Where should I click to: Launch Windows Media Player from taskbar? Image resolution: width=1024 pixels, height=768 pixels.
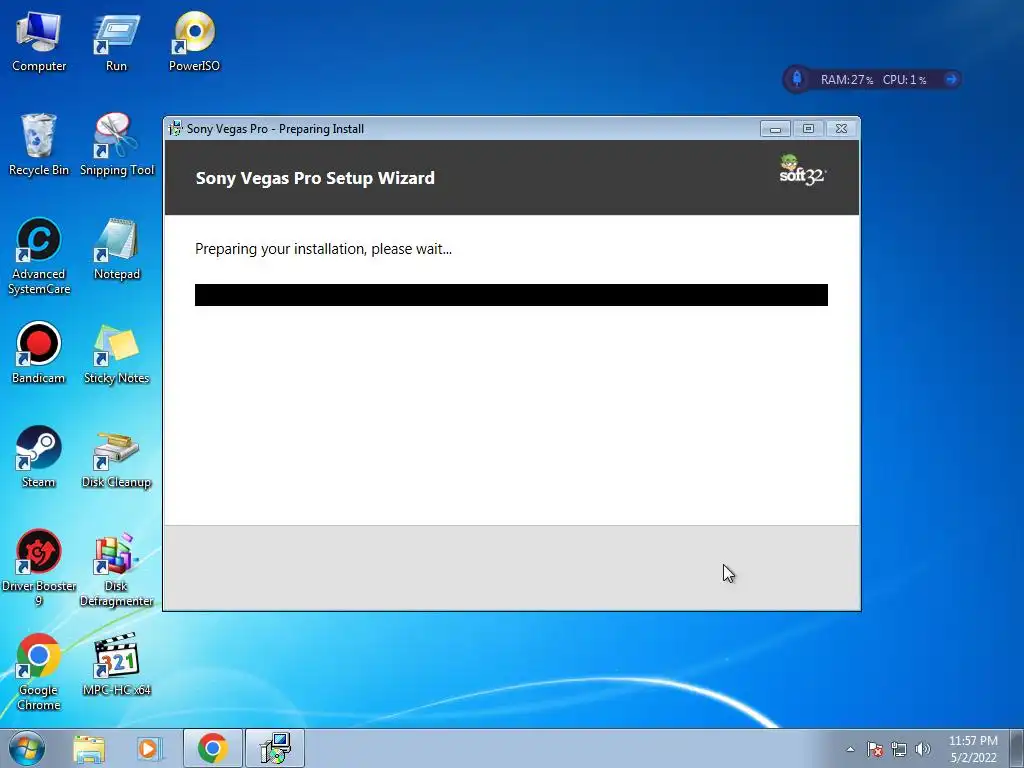[149, 748]
